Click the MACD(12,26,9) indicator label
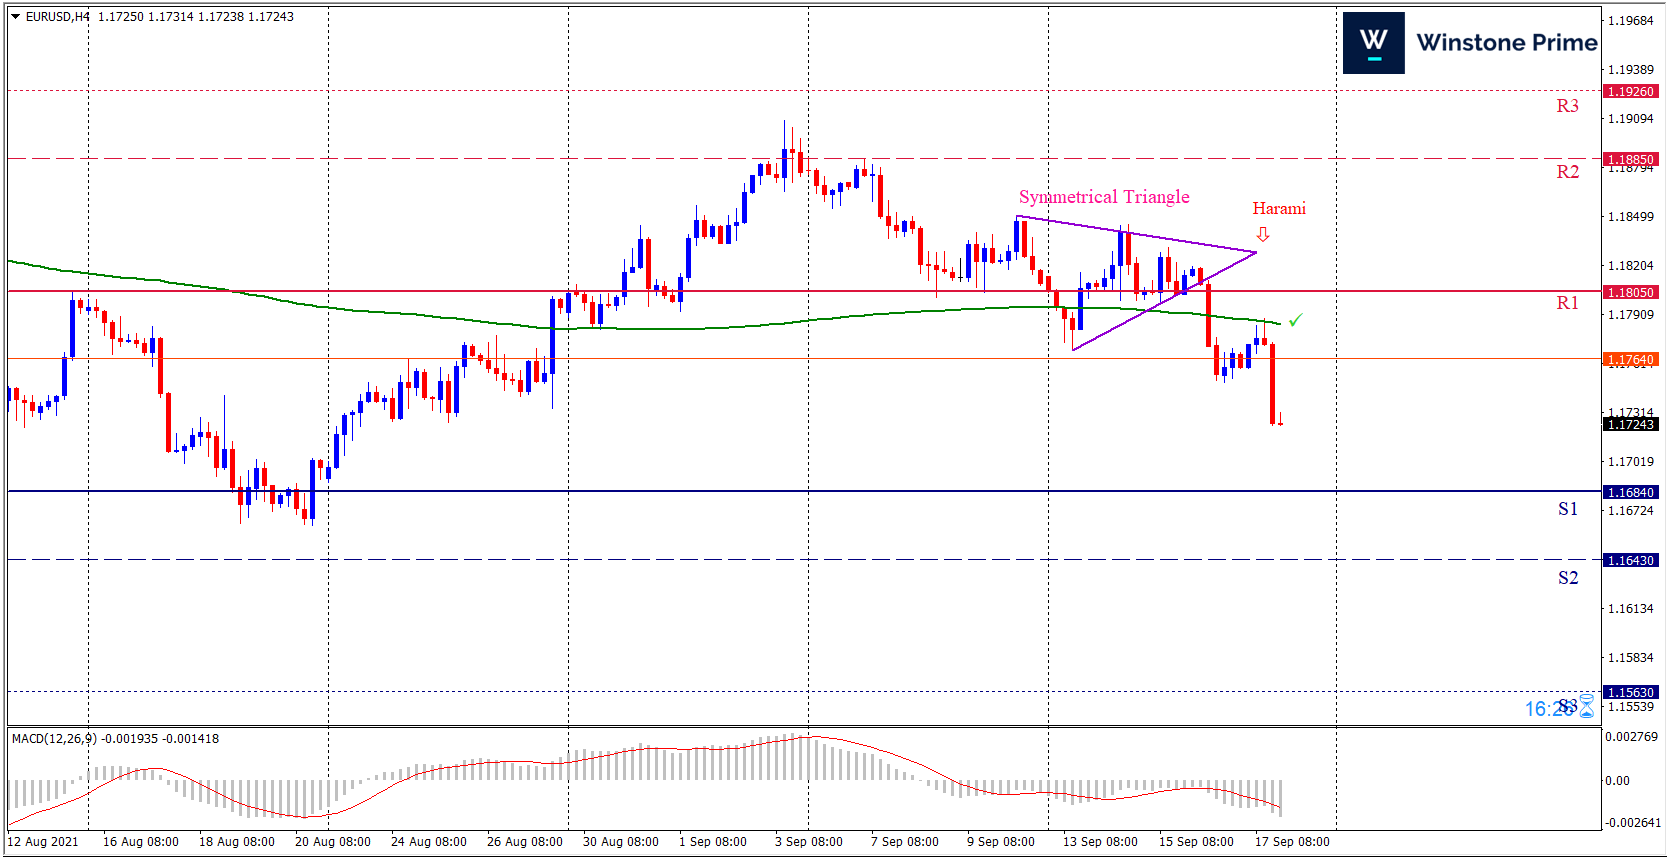1670x859 pixels. [54, 739]
